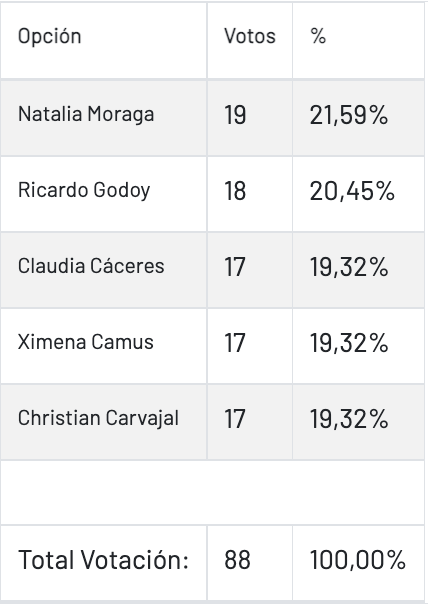This screenshot has width=428, height=604.
Task: Click the 100,00% total percentage
Action: [x=358, y=560]
